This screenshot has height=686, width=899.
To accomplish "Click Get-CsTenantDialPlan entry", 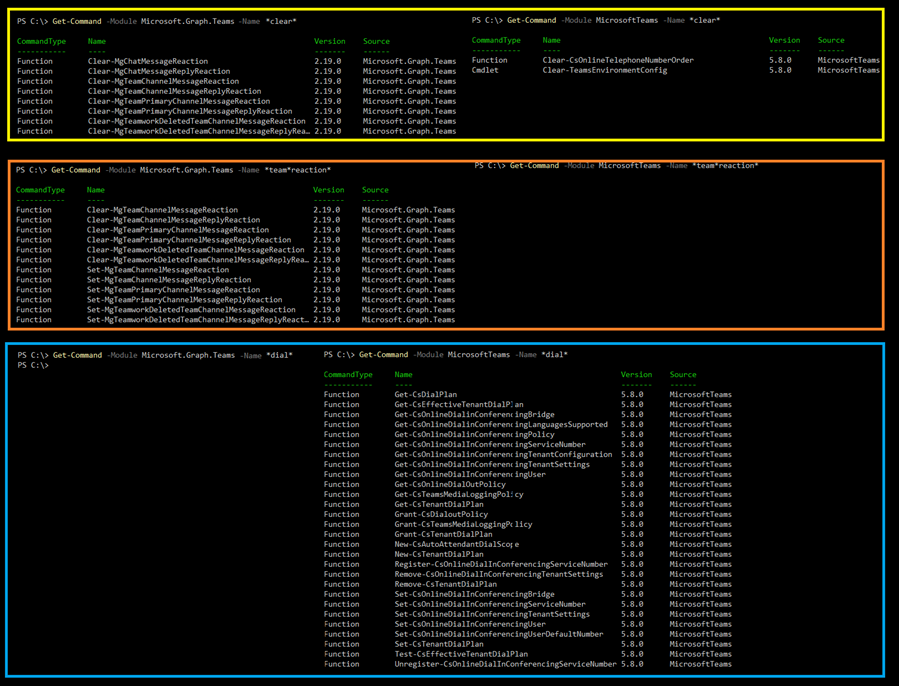I will [x=439, y=504].
